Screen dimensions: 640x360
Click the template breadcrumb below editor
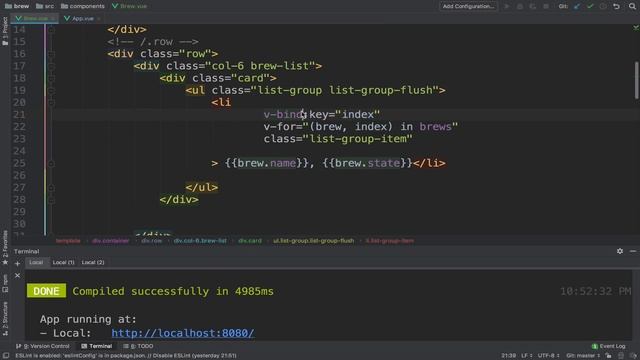68,241
